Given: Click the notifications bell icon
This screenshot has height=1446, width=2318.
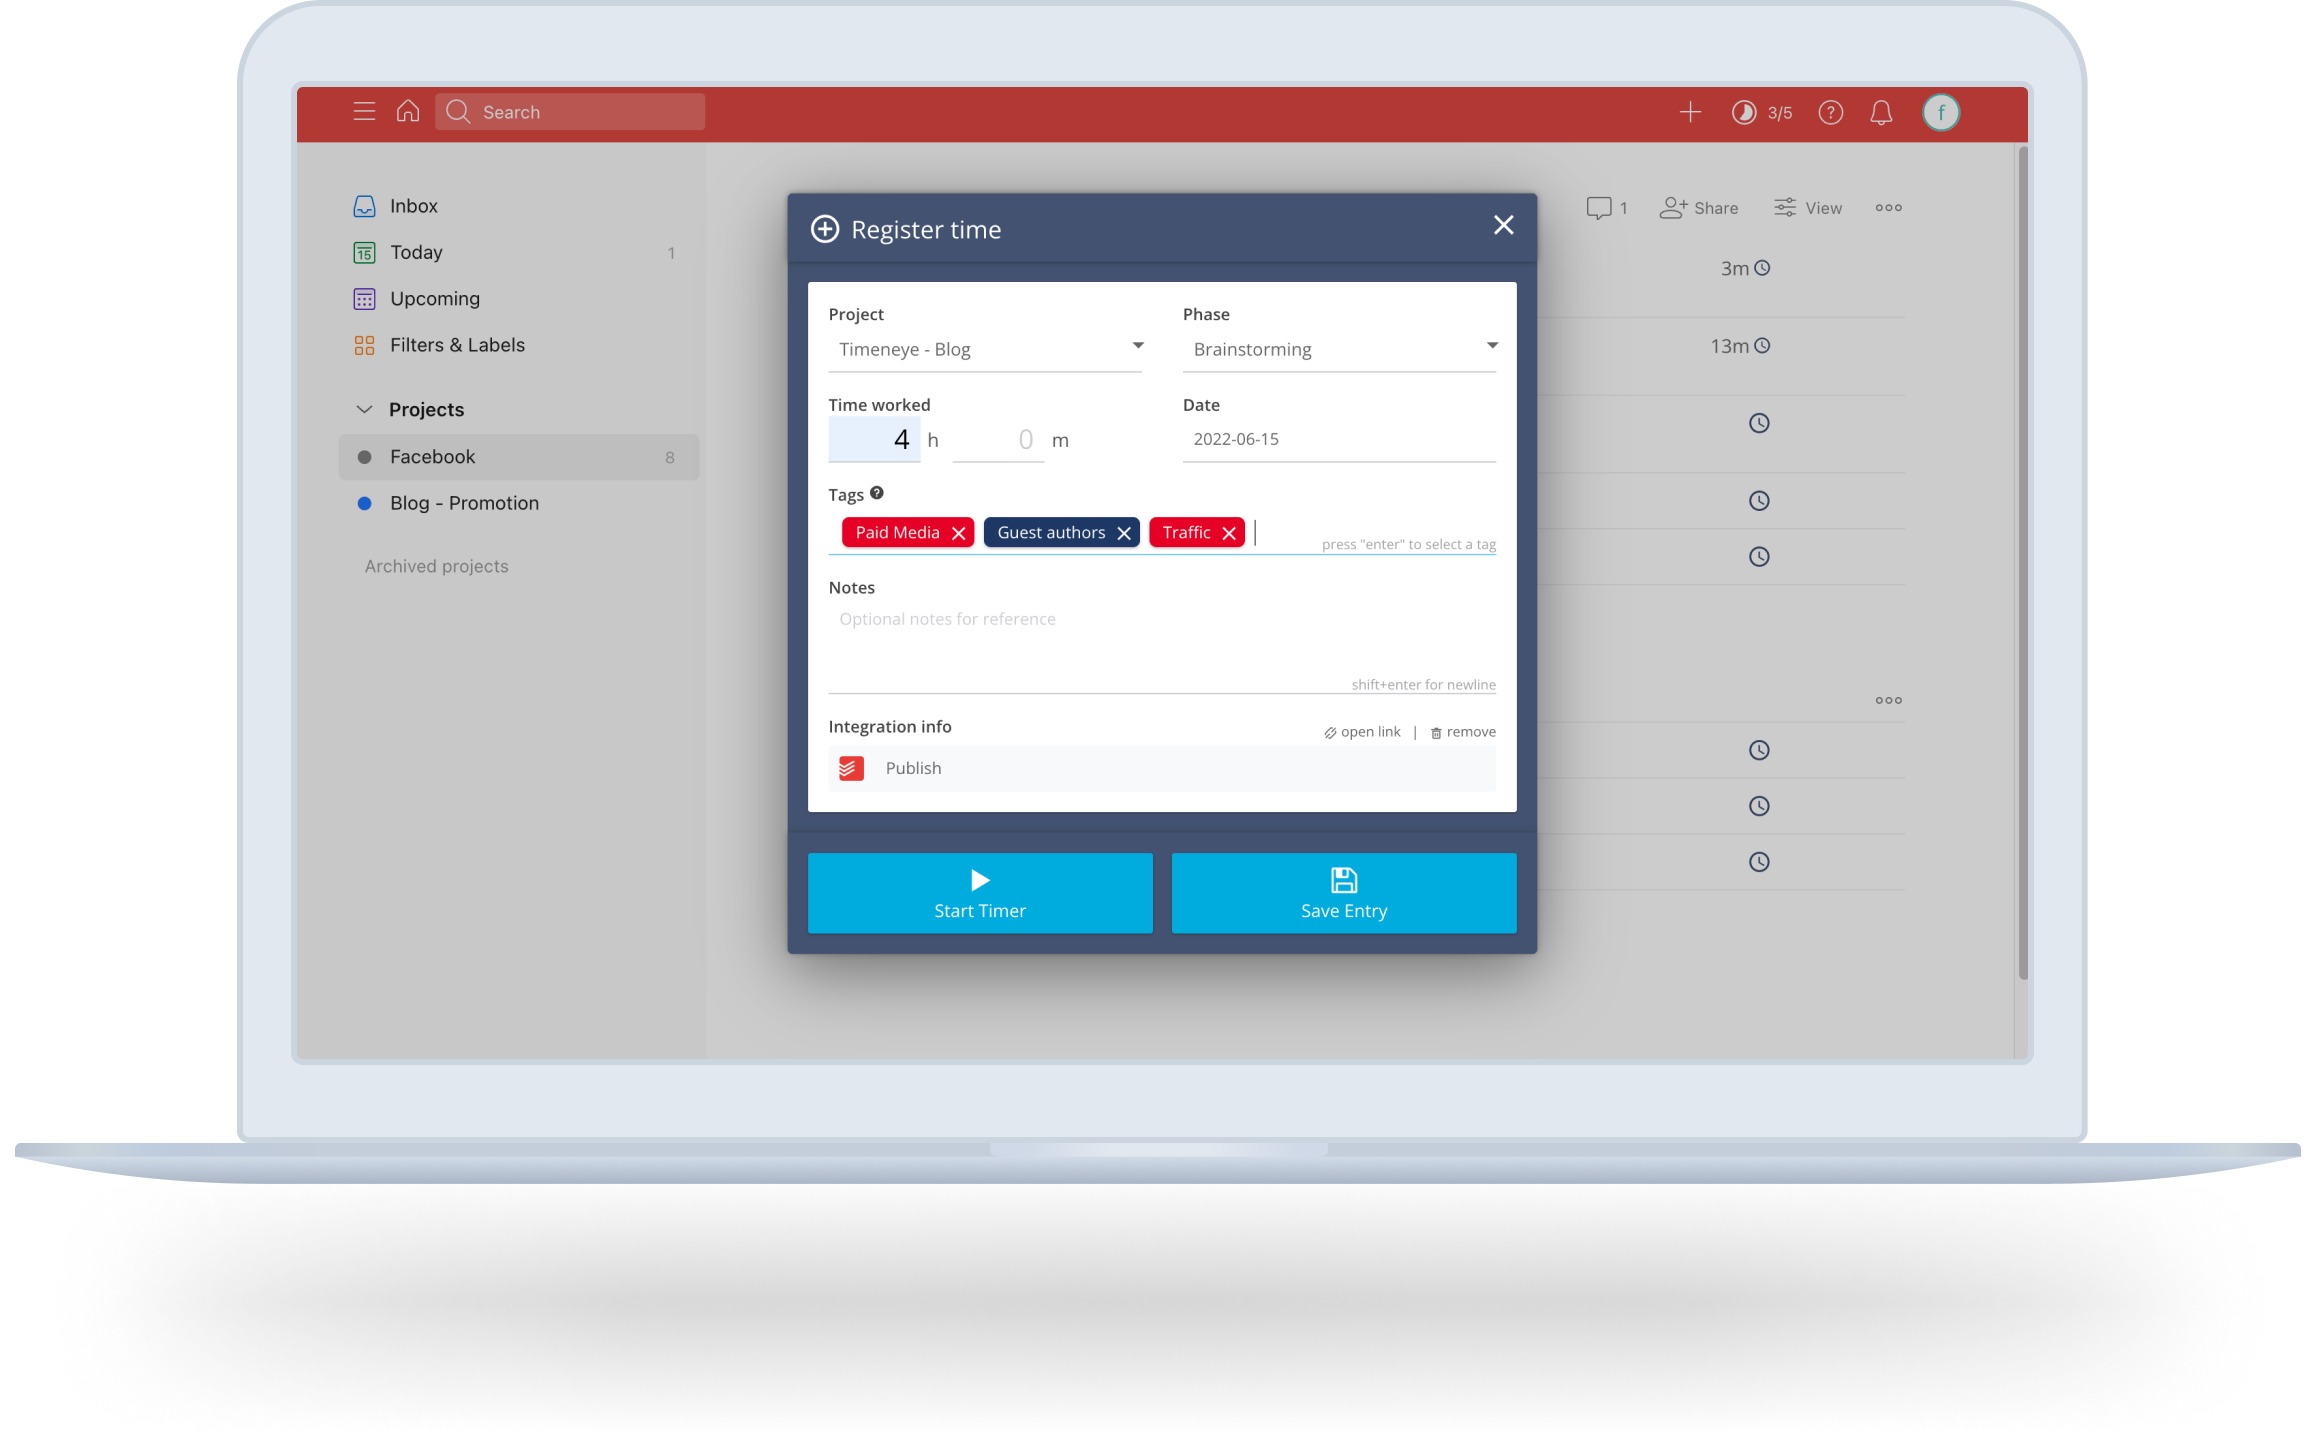Looking at the screenshot, I should [x=1882, y=112].
